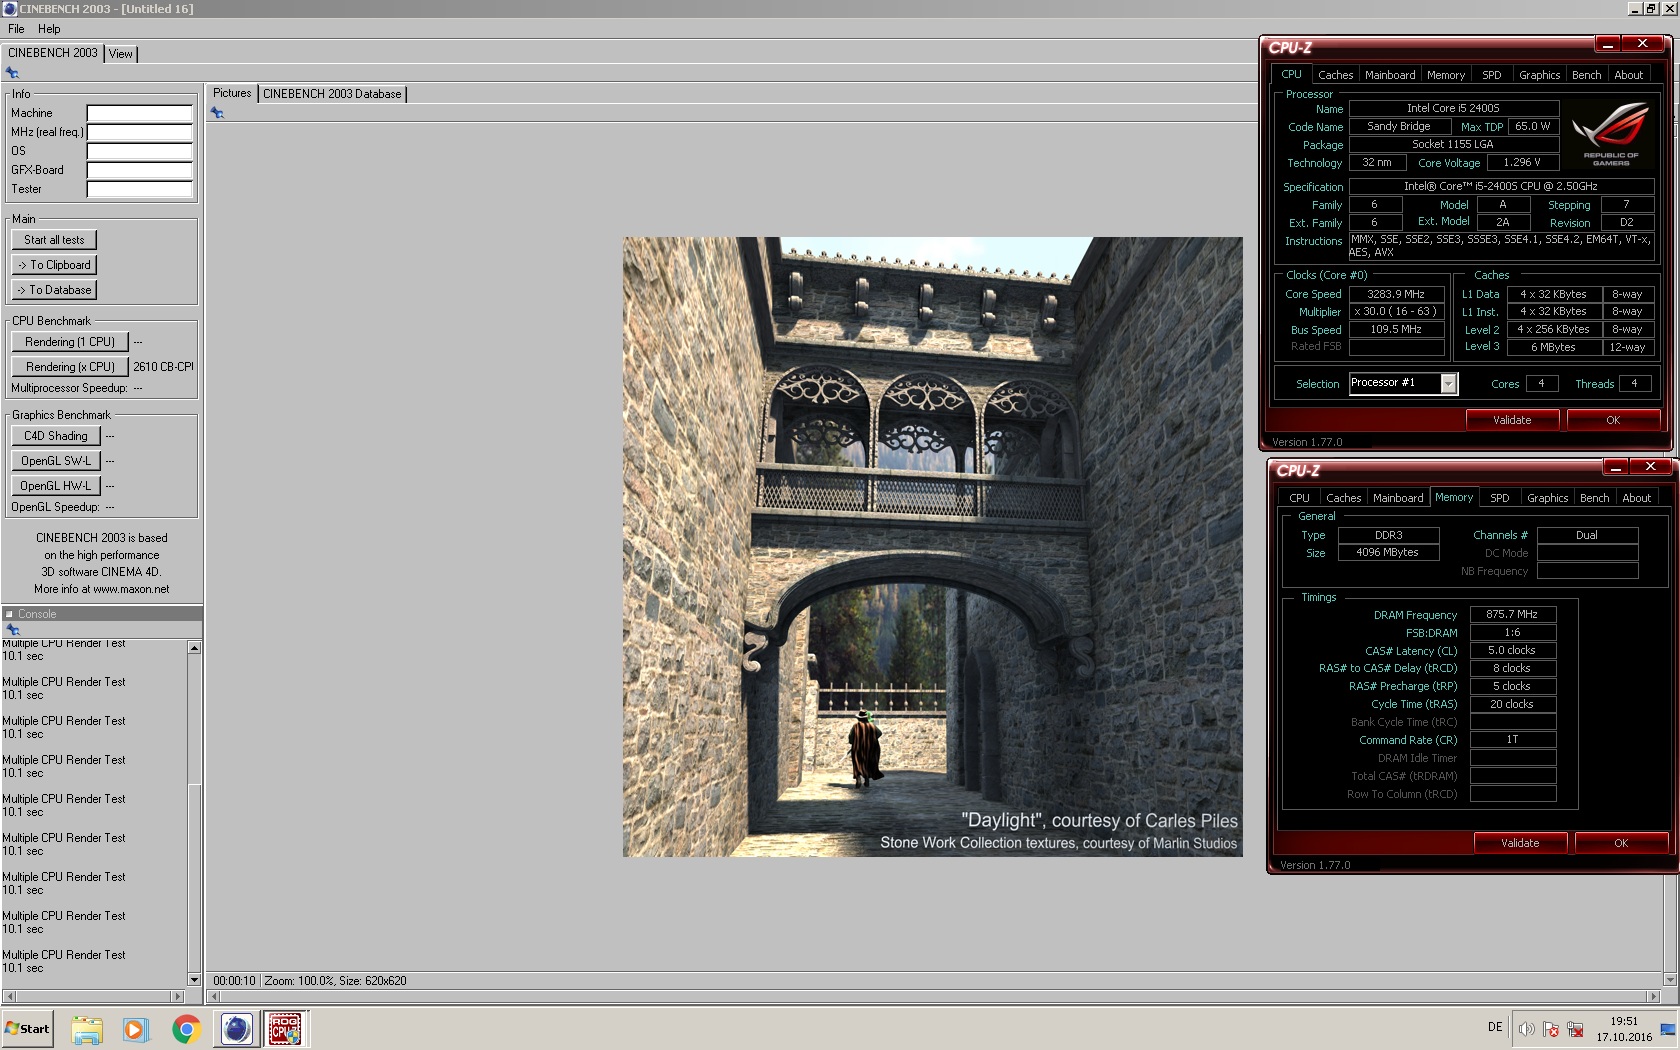
Task: Open About tab in upper CPU-Z window
Action: coord(1628,75)
